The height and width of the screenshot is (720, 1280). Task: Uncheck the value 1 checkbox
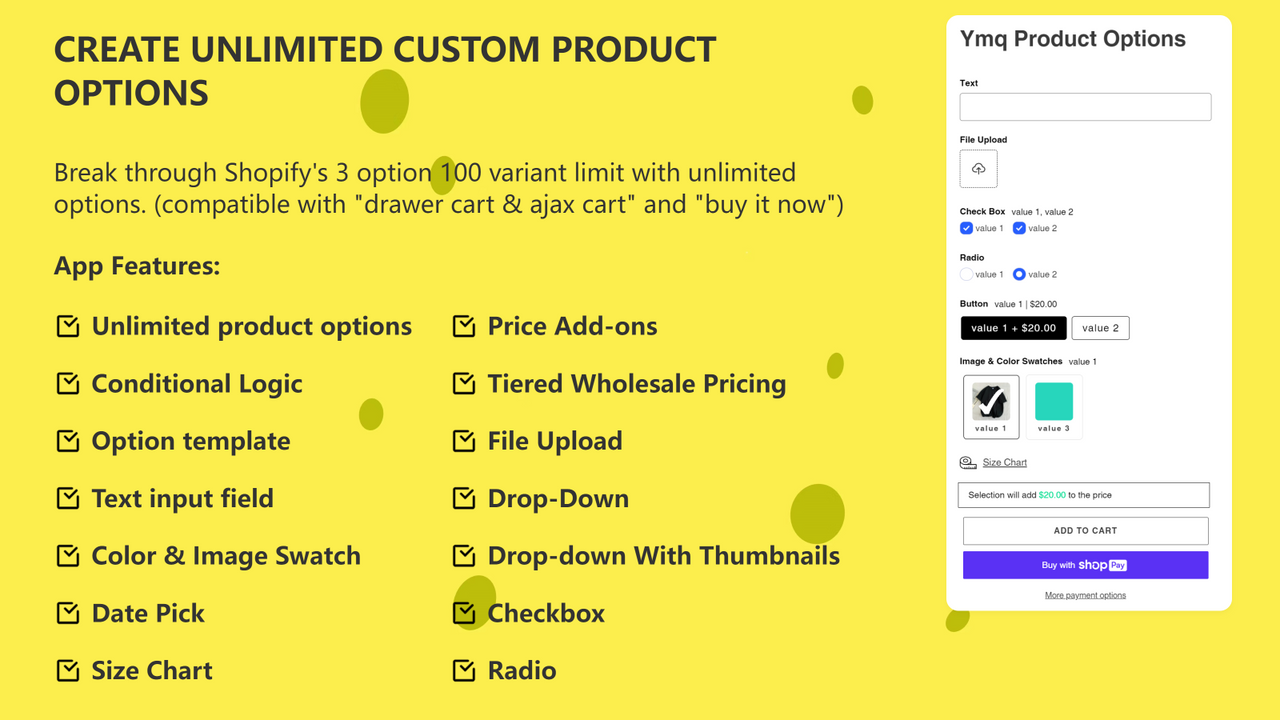(x=964, y=228)
